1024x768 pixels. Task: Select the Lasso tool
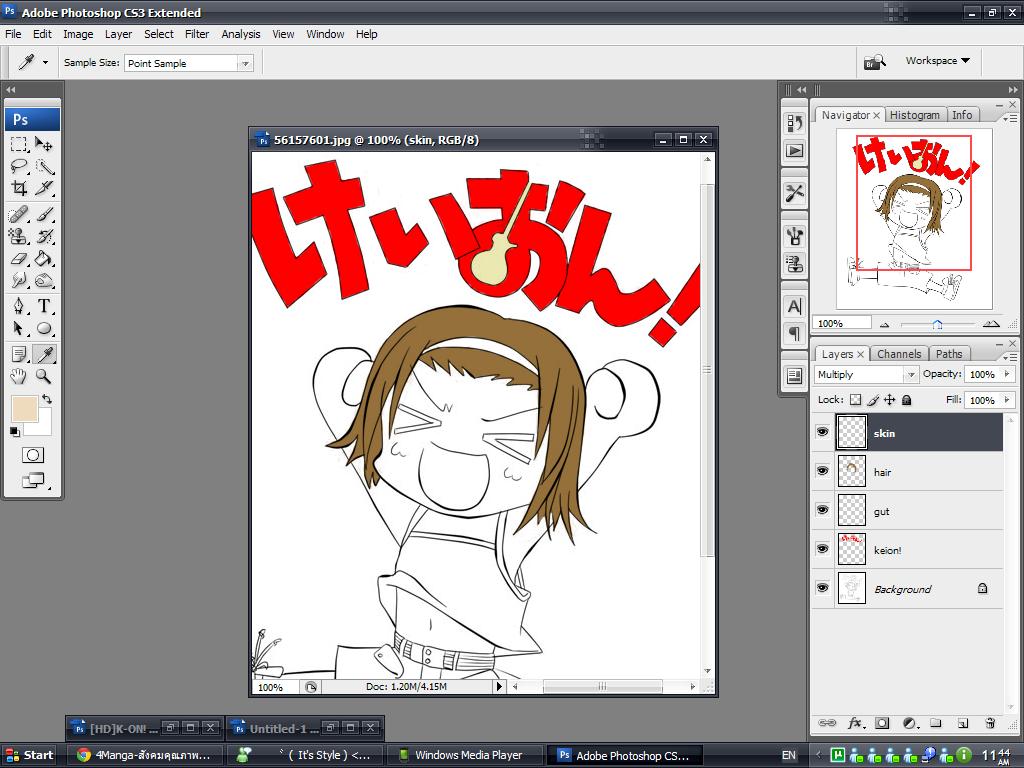19,166
